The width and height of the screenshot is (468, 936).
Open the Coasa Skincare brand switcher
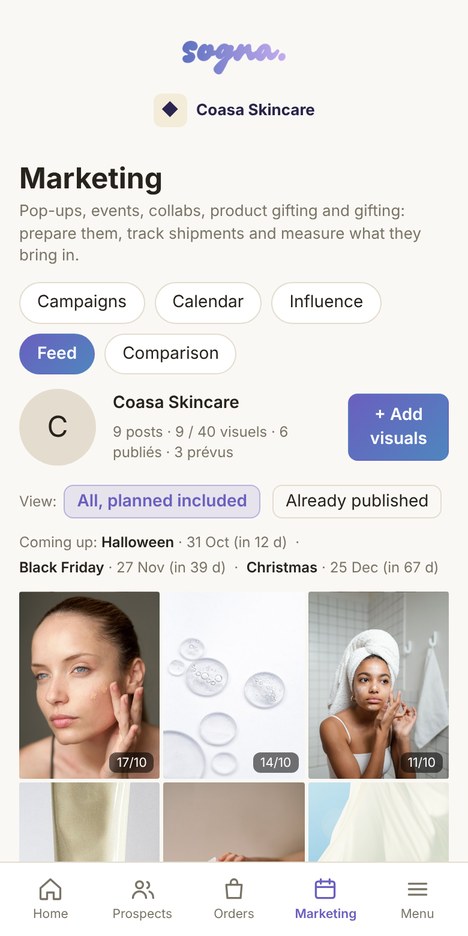pos(234,110)
